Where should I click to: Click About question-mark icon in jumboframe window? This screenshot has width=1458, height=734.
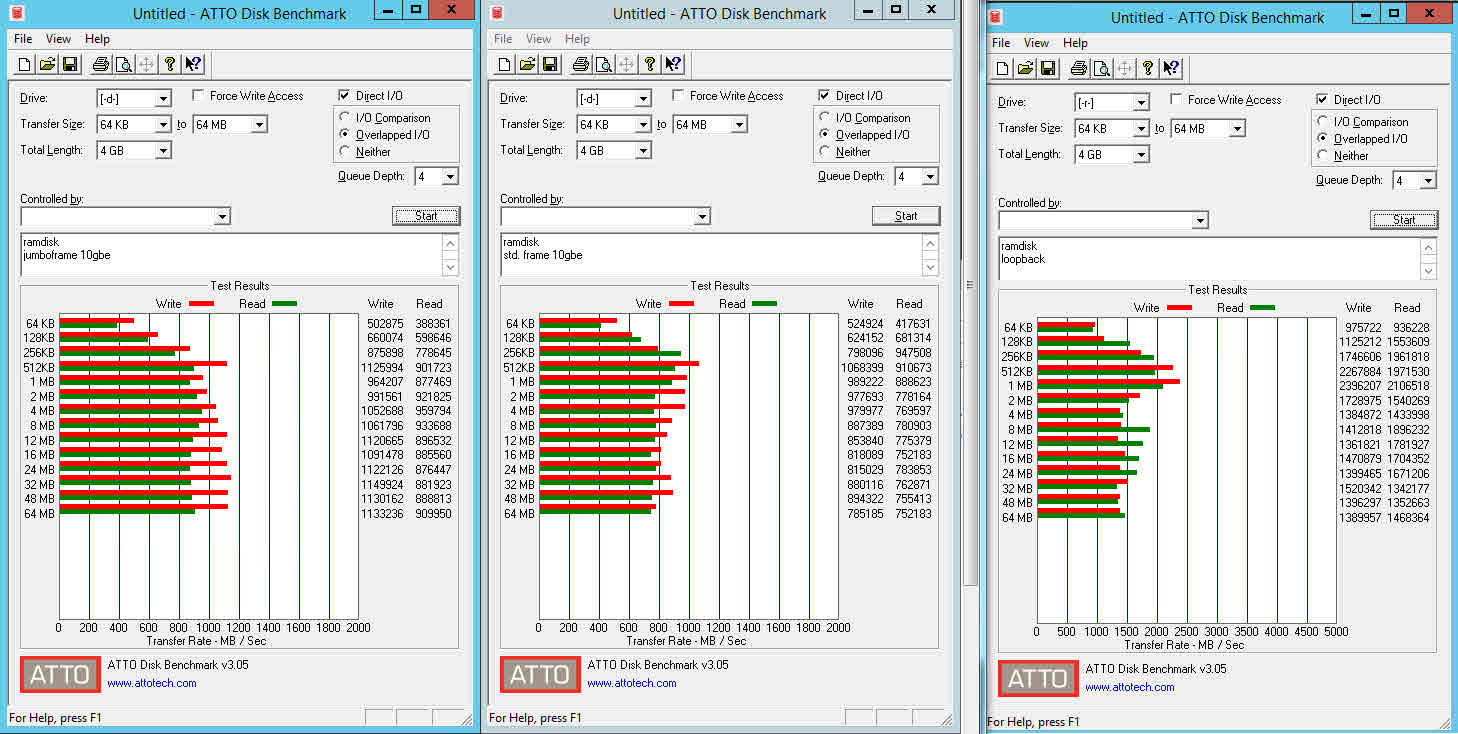(x=170, y=65)
